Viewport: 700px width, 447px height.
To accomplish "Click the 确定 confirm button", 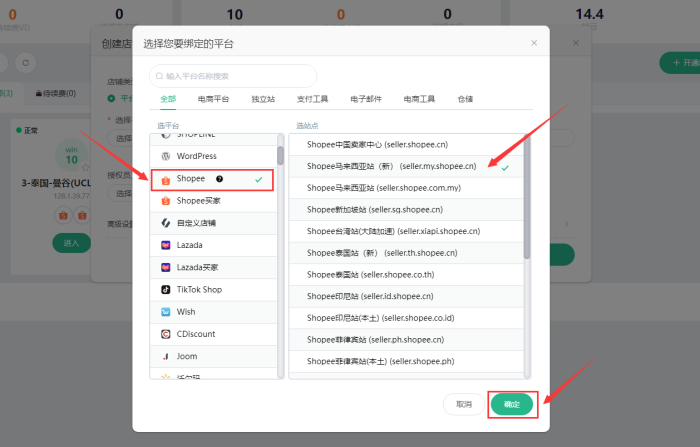I will [x=512, y=405].
